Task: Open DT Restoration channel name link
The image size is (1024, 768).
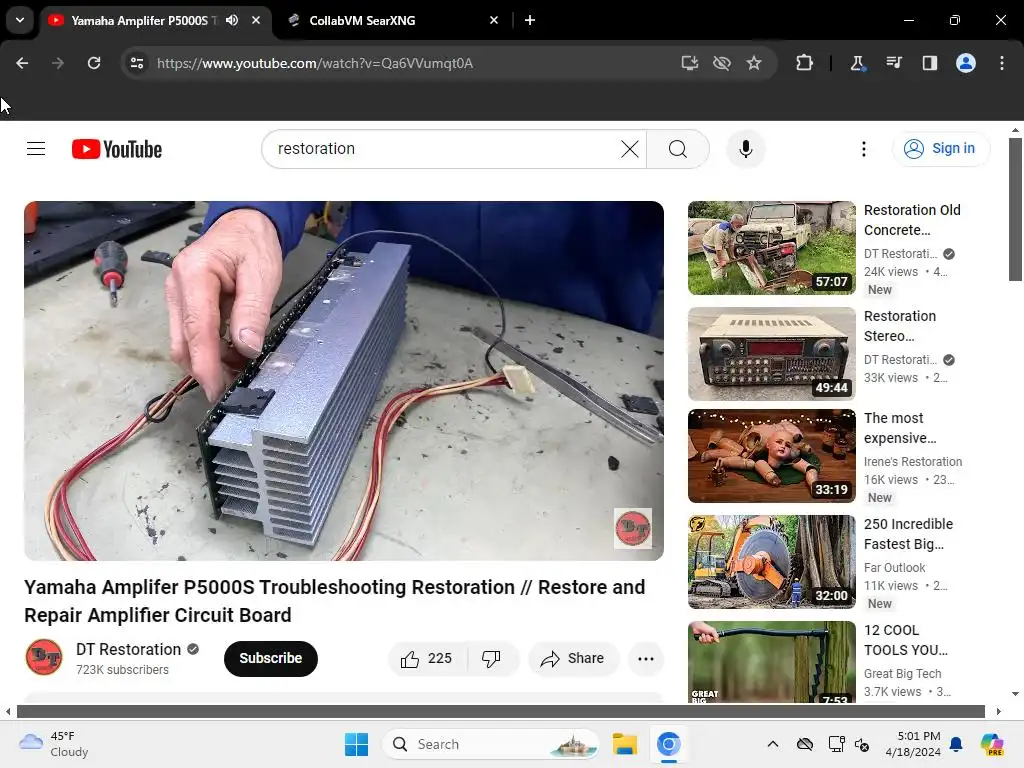Action: coord(129,649)
